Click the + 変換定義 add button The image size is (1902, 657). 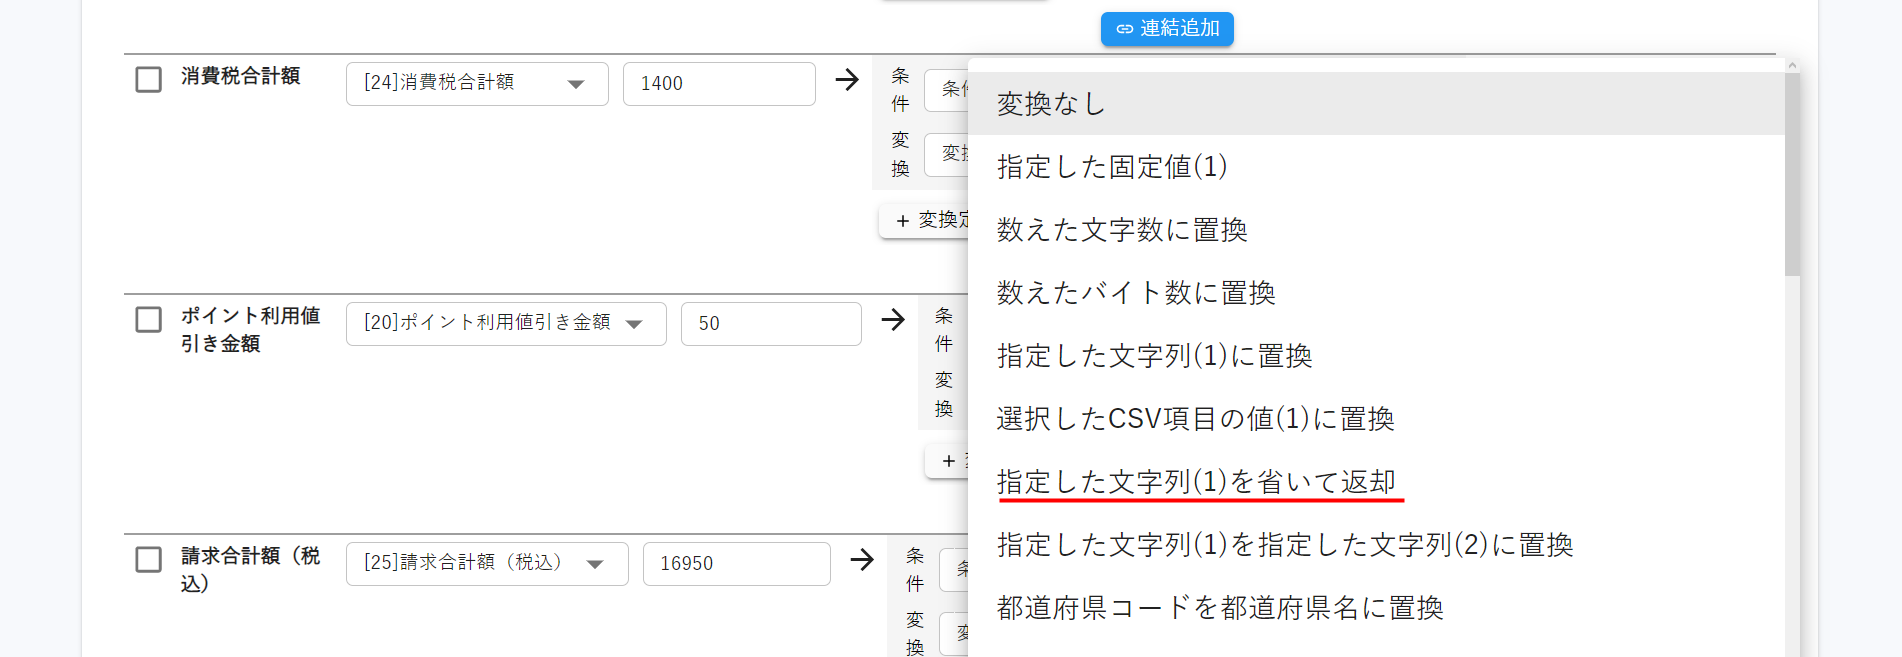click(x=926, y=221)
